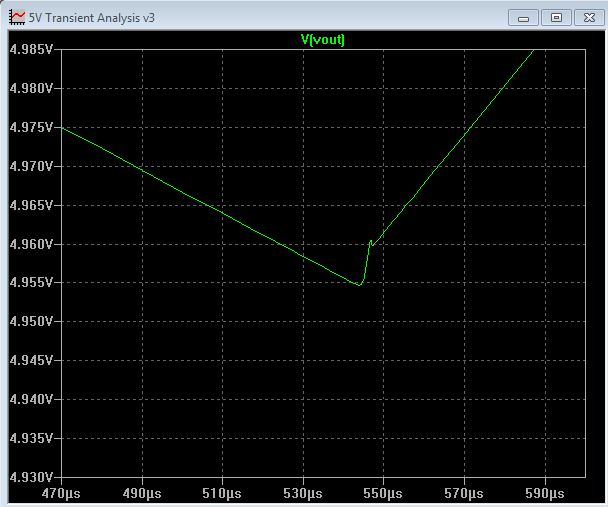Click the 4.950V vertical axis label
The image size is (608, 507).
tap(31, 321)
